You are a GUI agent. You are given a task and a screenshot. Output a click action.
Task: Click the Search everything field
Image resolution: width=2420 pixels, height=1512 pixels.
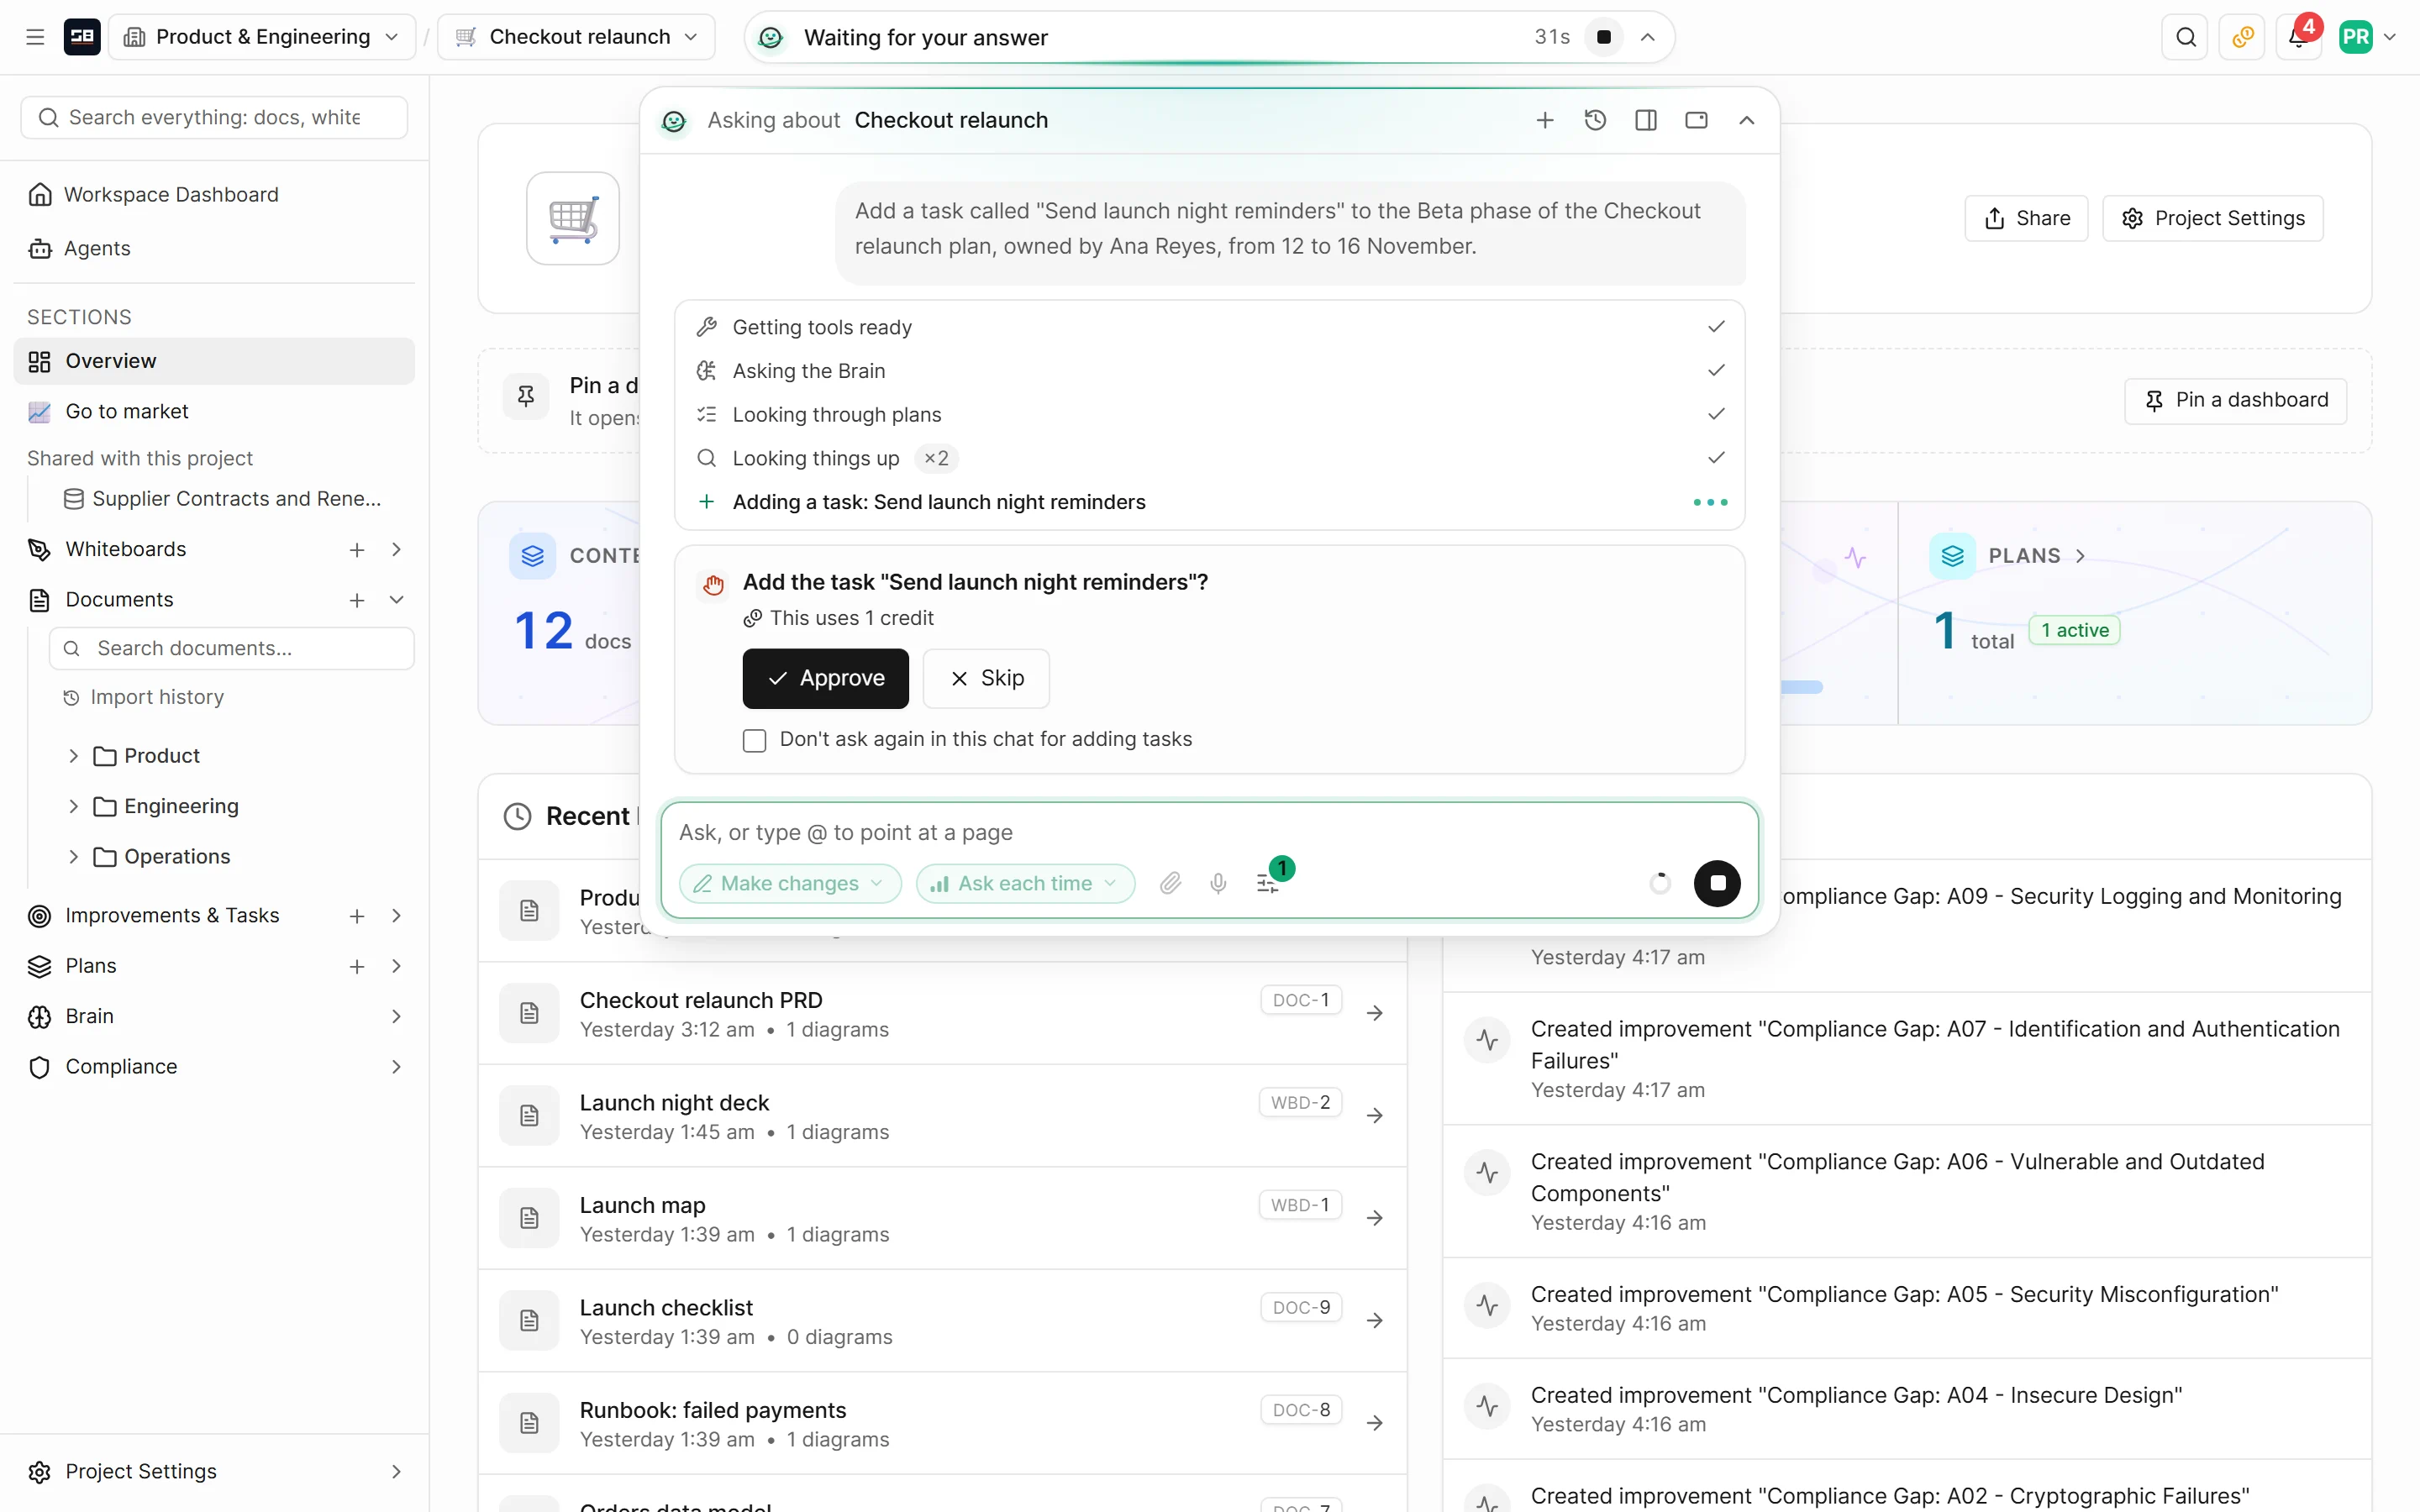(214, 118)
